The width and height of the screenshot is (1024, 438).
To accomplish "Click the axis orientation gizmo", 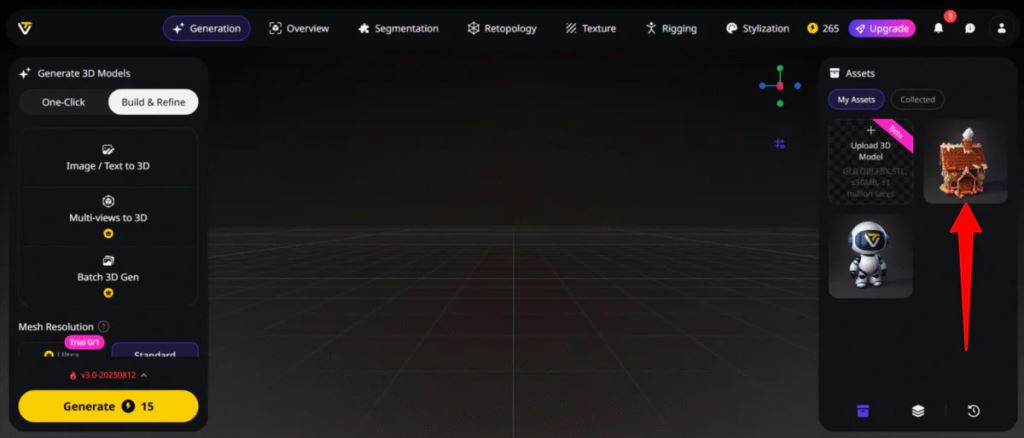I will coord(779,86).
